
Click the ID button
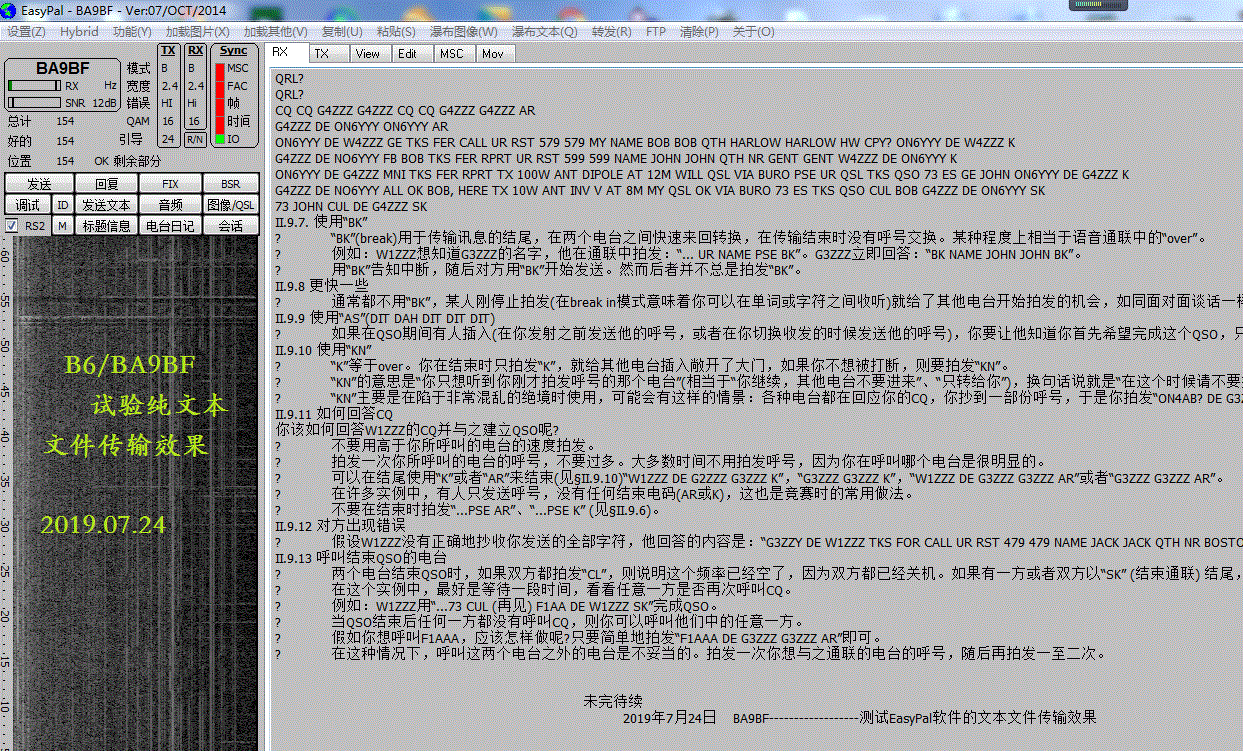coord(63,205)
